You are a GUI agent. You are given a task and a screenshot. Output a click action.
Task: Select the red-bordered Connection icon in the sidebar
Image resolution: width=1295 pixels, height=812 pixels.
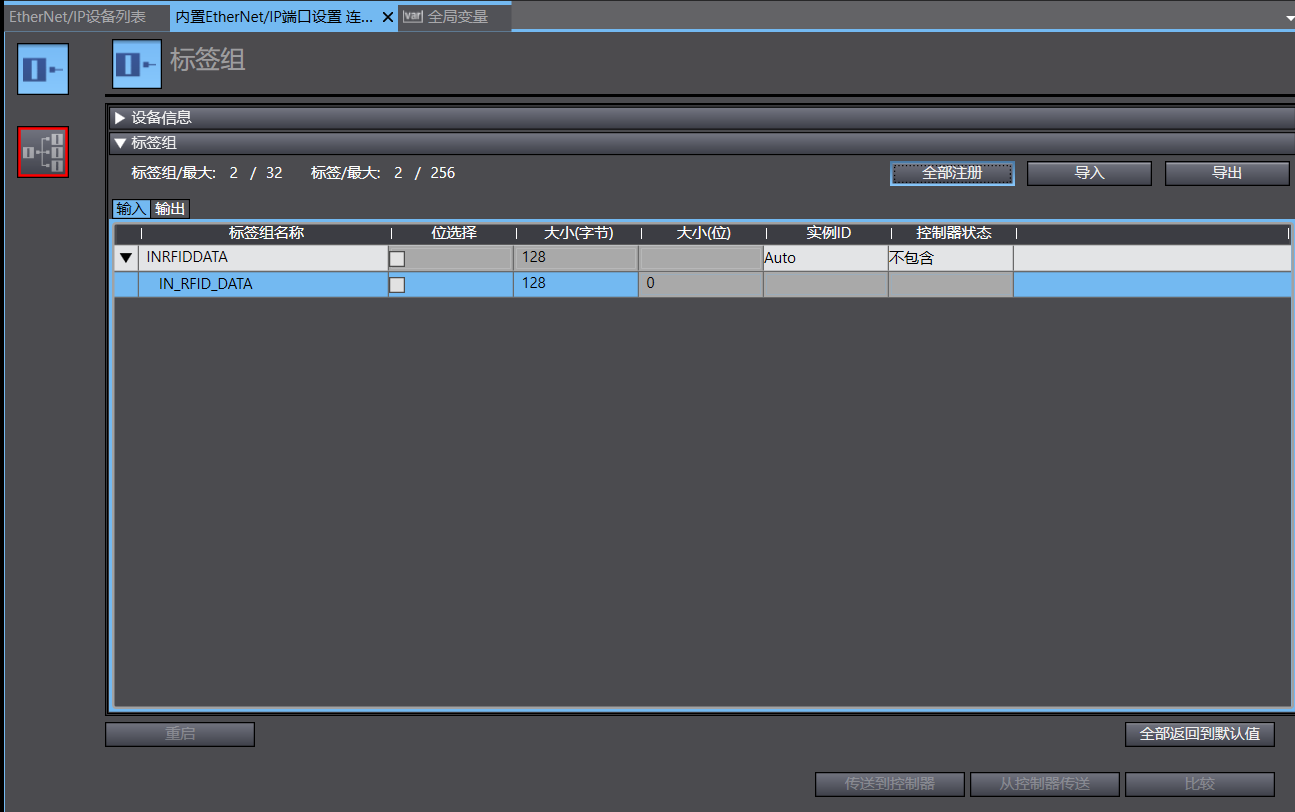[43, 152]
